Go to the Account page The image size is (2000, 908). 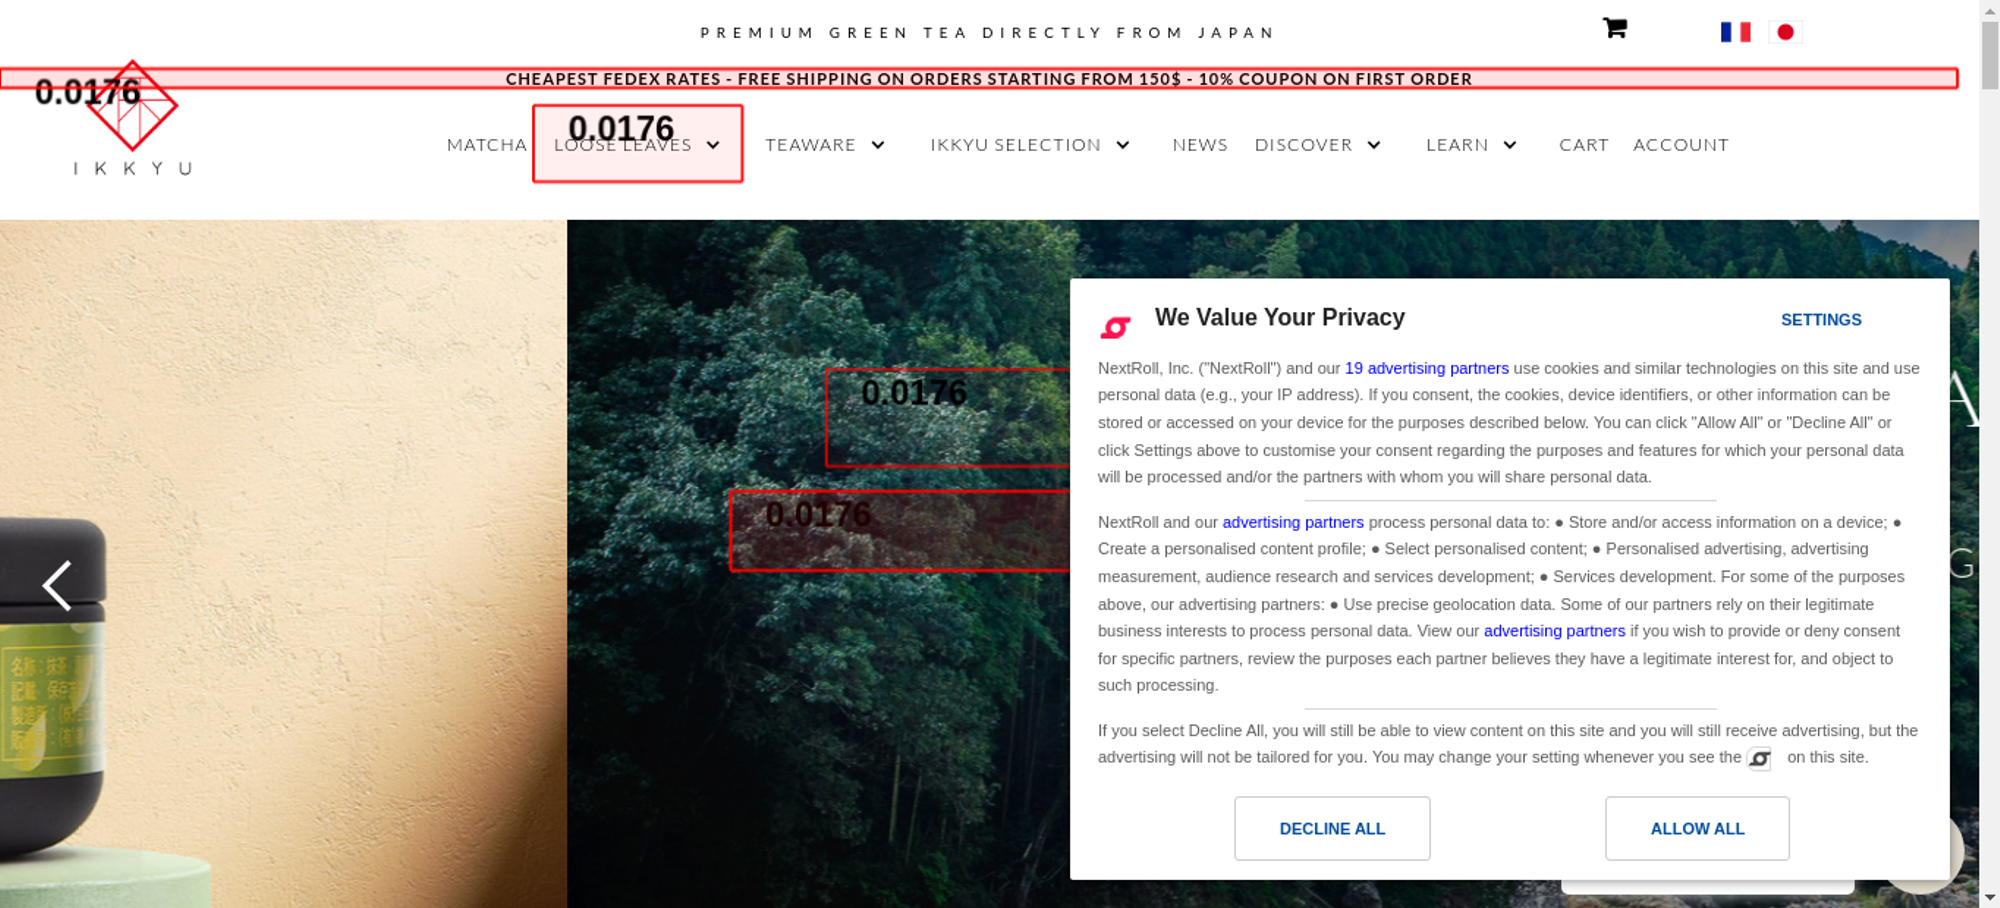tap(1681, 145)
